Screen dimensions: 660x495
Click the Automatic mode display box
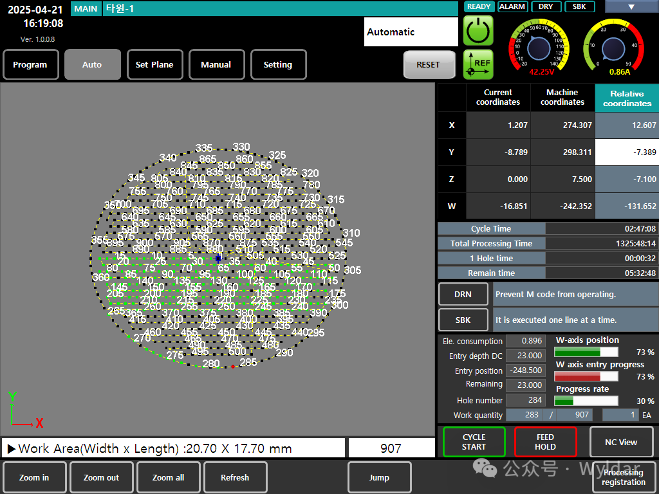coord(411,32)
